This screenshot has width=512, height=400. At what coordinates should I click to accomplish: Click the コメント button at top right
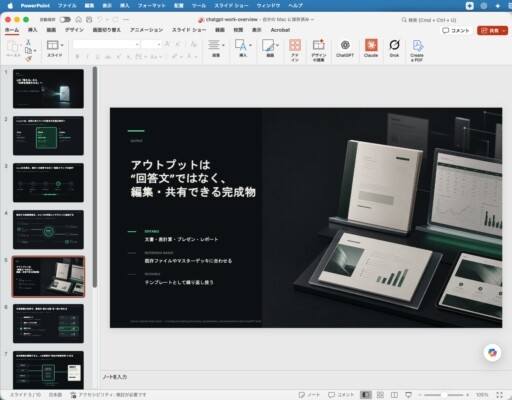point(455,31)
